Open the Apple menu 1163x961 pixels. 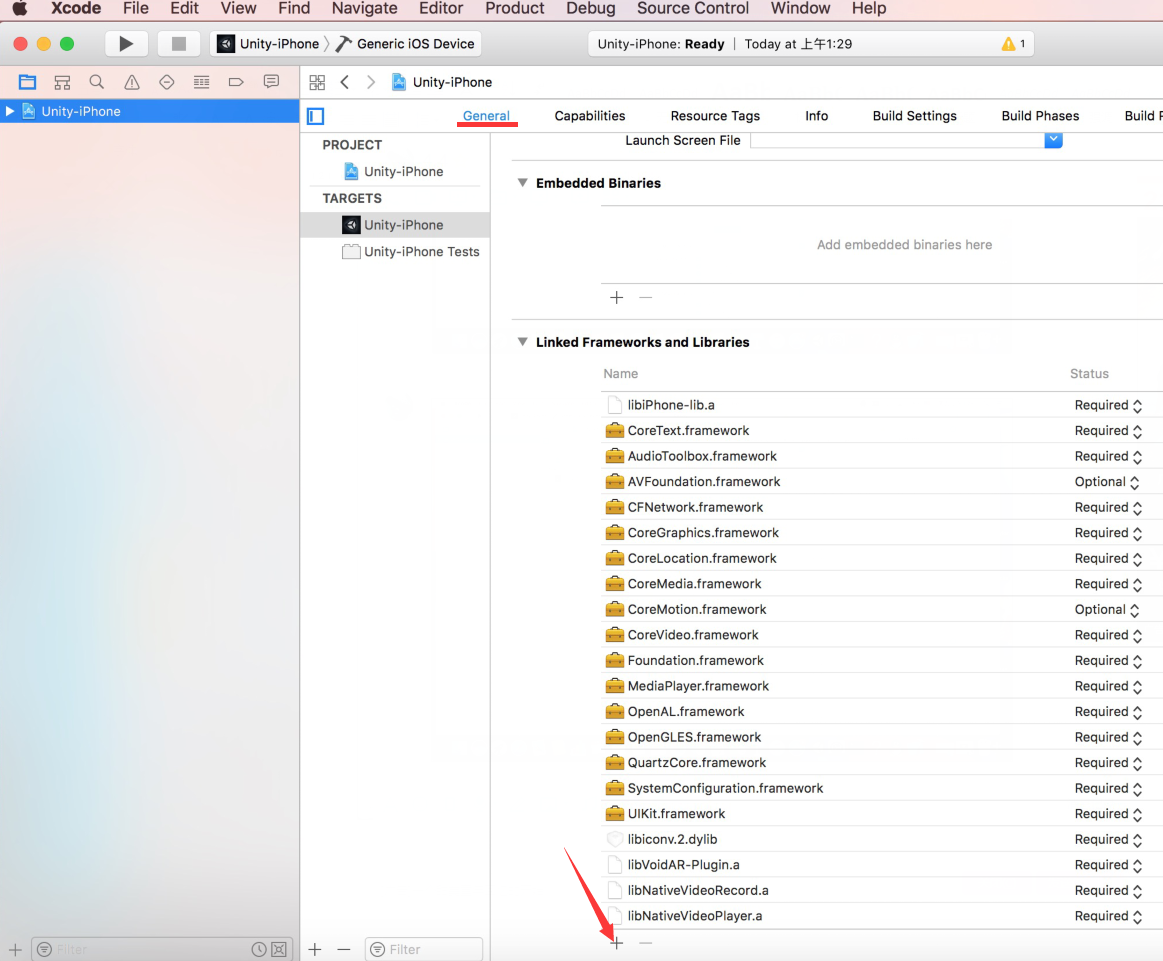[20, 9]
